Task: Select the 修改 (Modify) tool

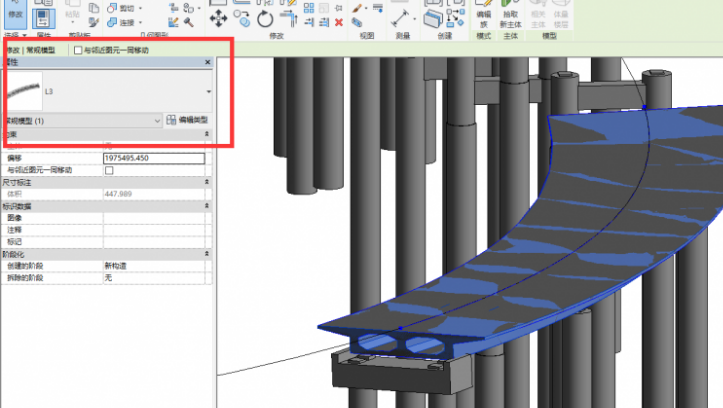Action: [15, 13]
